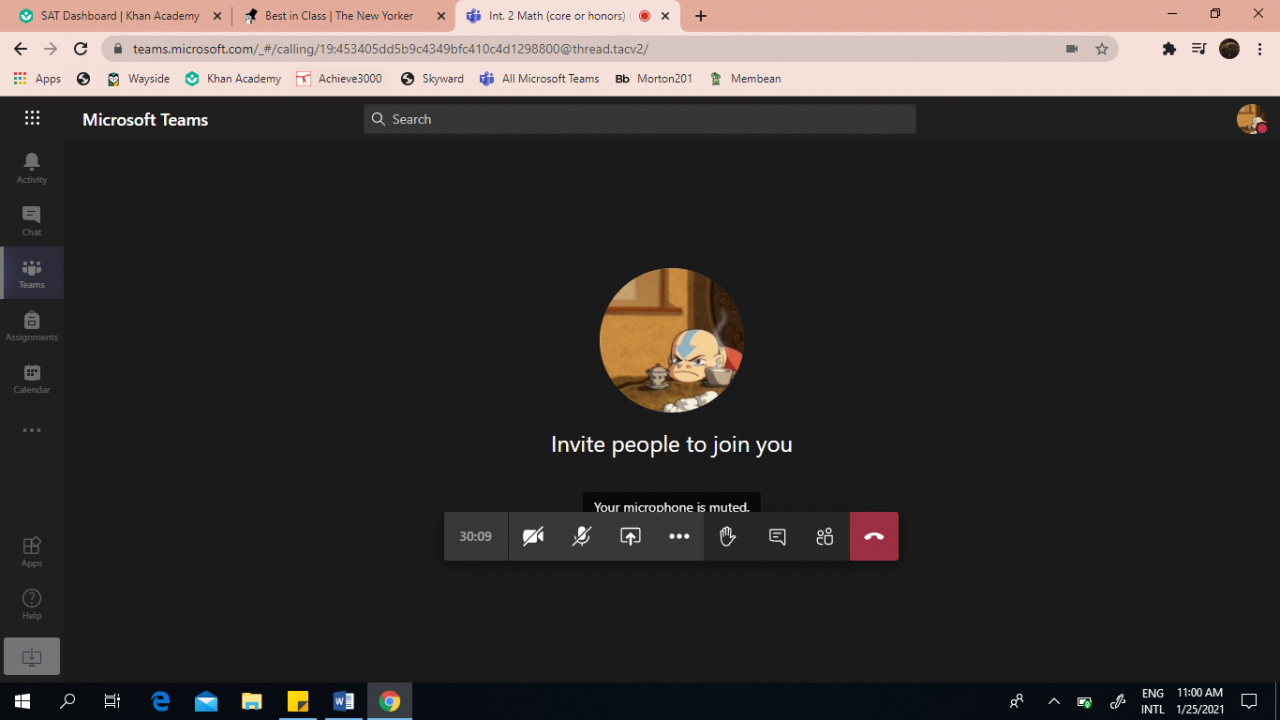This screenshot has height=720, width=1280.
Task: Close the Int. 2 Math tab
Action: (x=665, y=16)
